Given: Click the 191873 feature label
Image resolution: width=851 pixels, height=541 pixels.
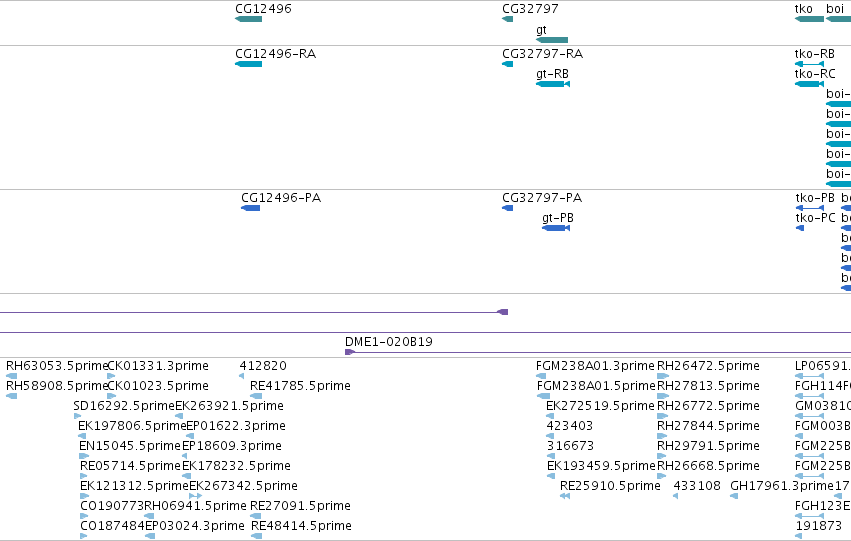Looking at the screenshot, I should tap(818, 526).
